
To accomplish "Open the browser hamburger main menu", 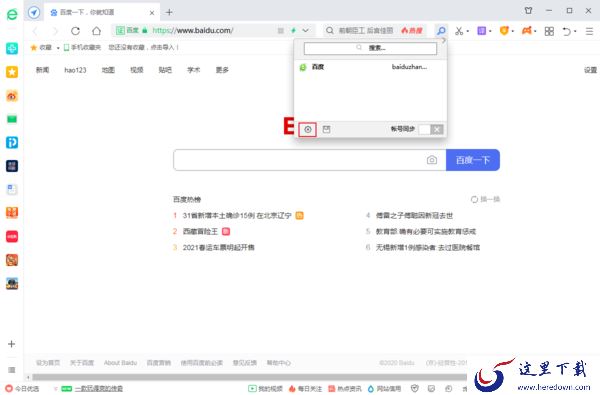I will [x=589, y=31].
